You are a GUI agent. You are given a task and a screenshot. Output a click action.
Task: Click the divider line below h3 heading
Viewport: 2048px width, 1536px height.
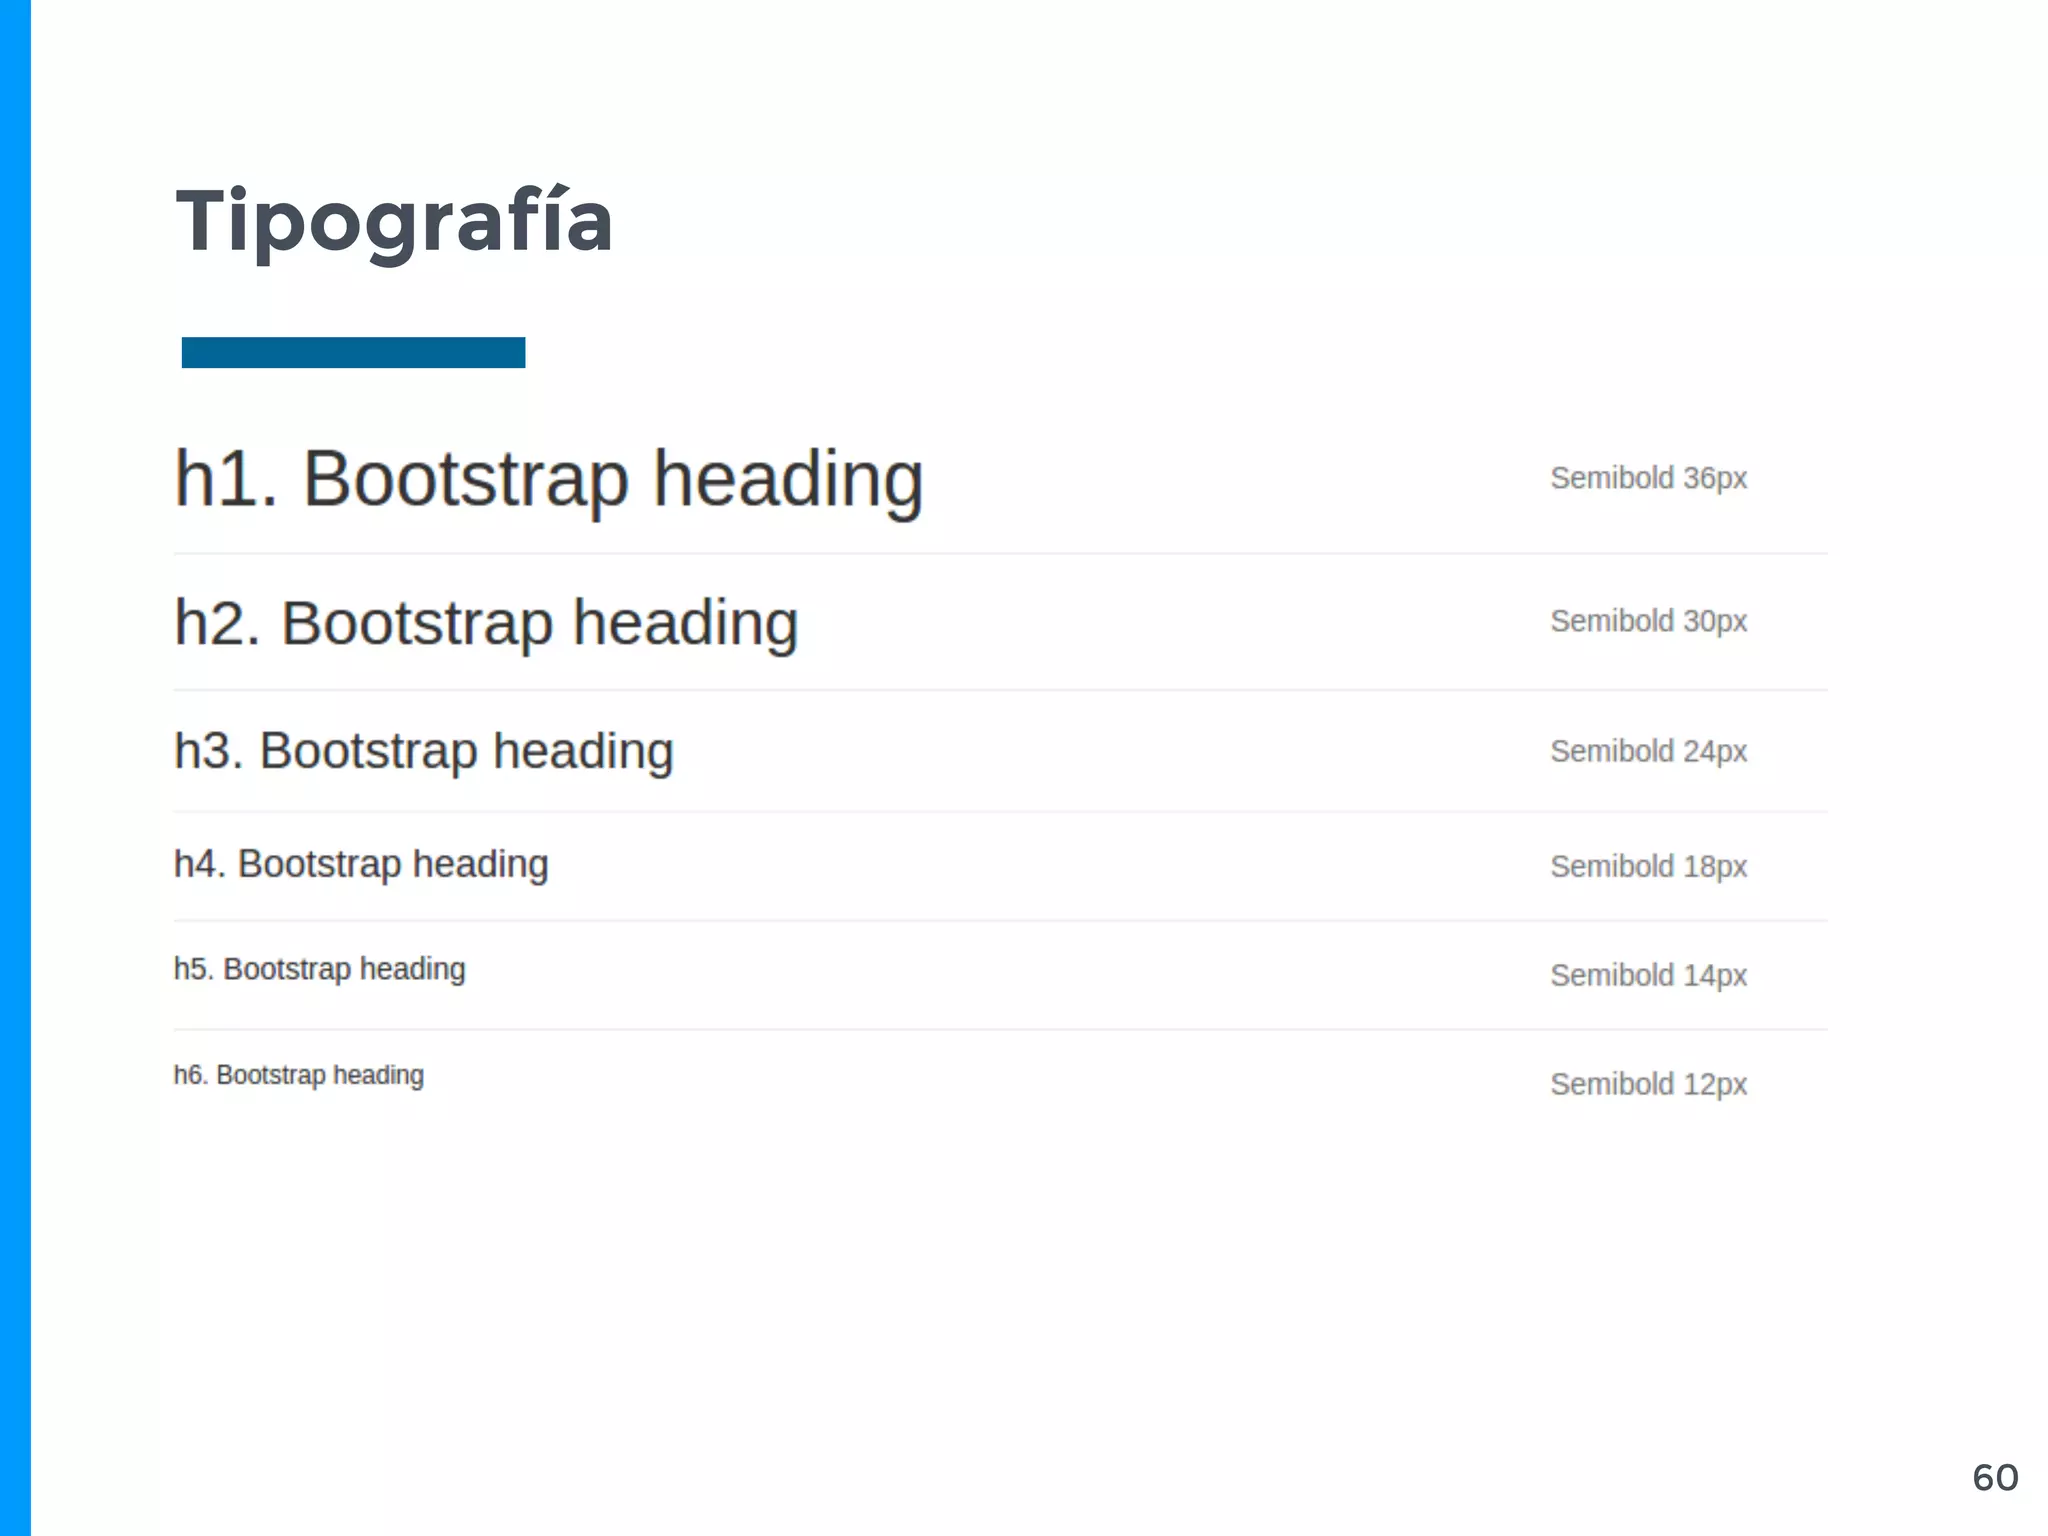(x=1000, y=811)
